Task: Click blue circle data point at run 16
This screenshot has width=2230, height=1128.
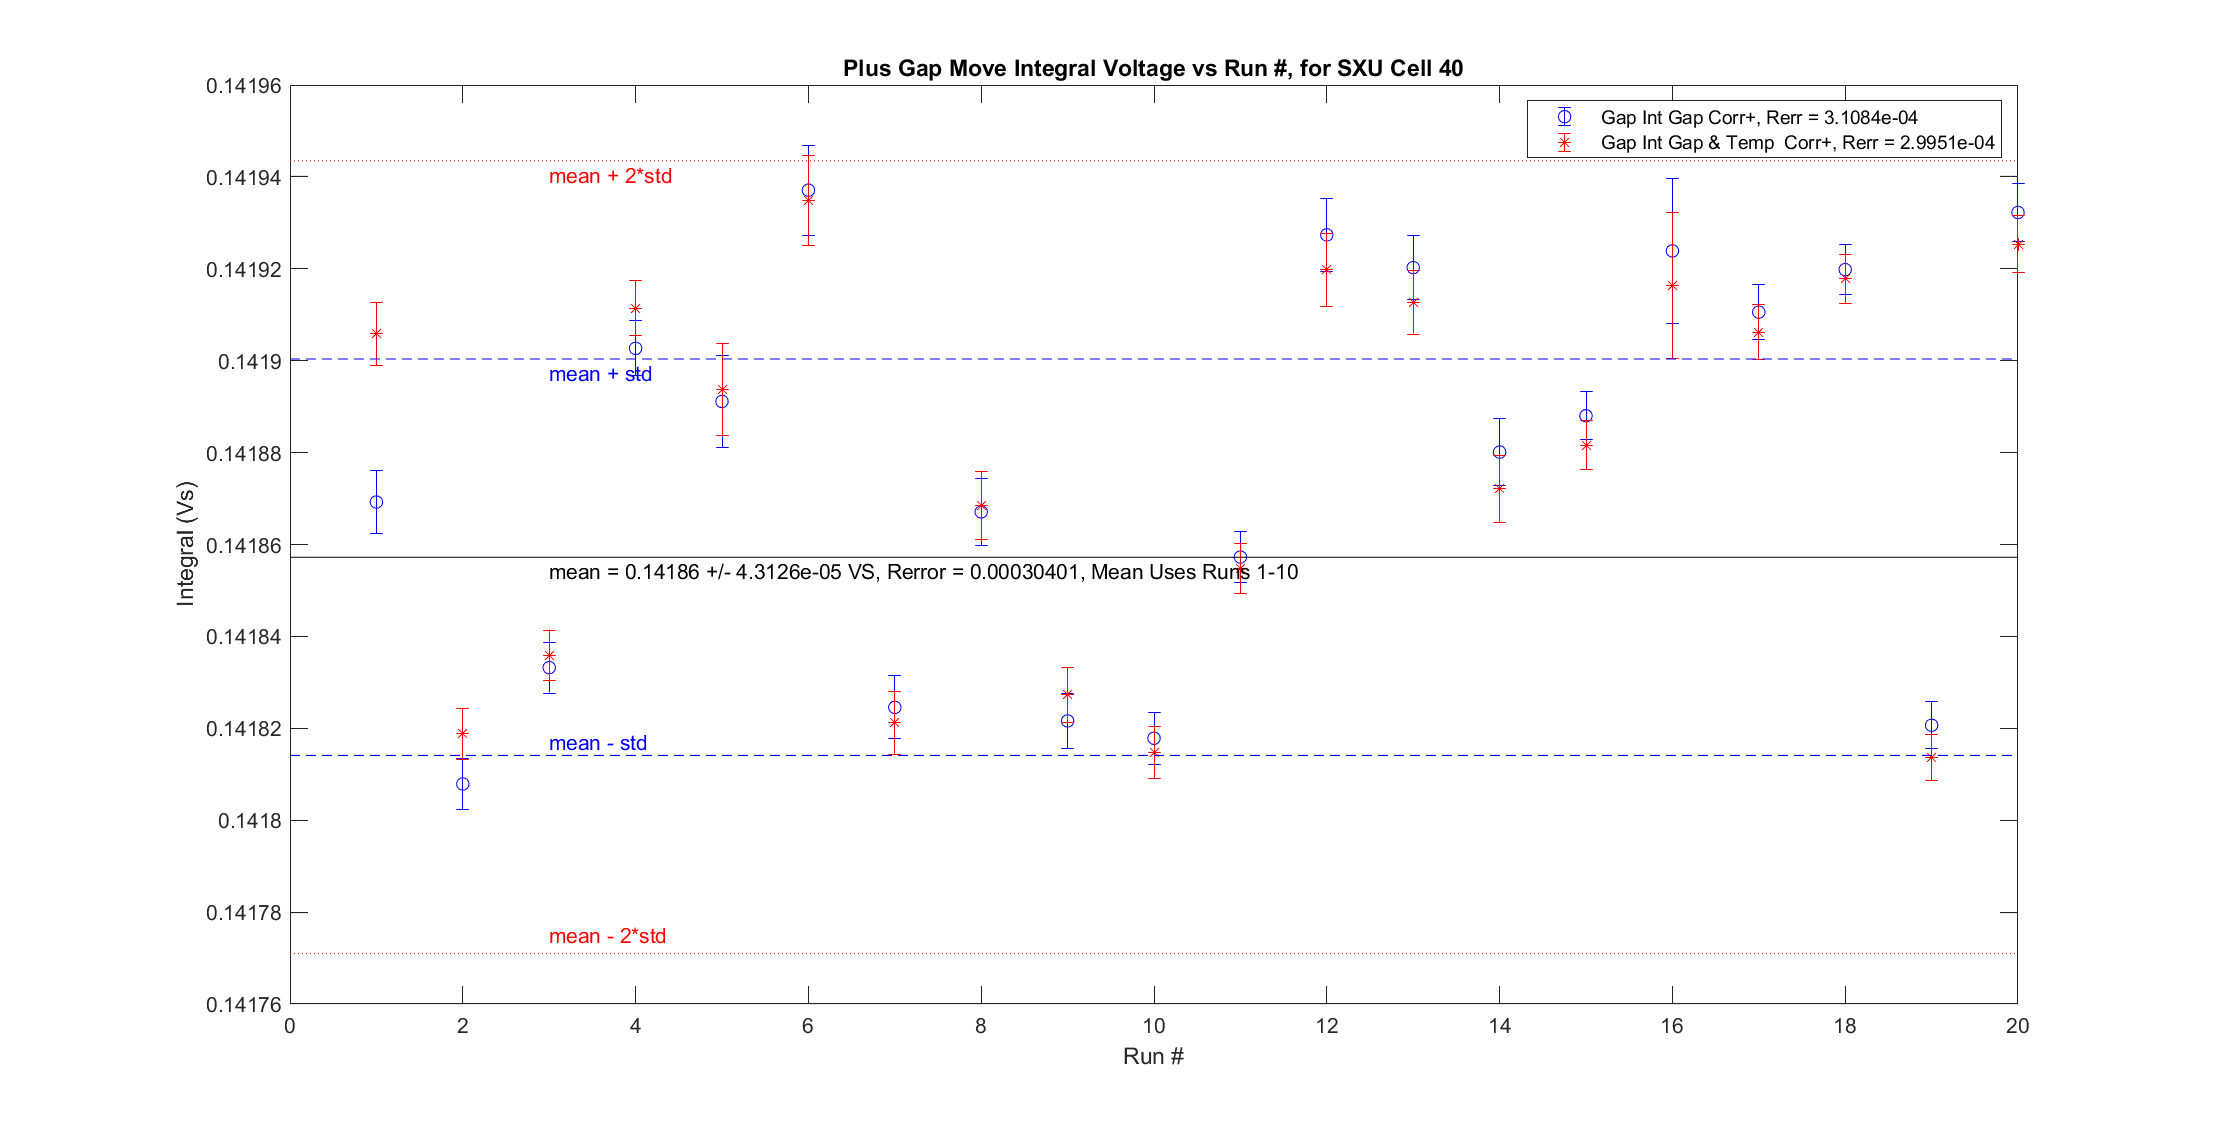Action: click(1672, 251)
